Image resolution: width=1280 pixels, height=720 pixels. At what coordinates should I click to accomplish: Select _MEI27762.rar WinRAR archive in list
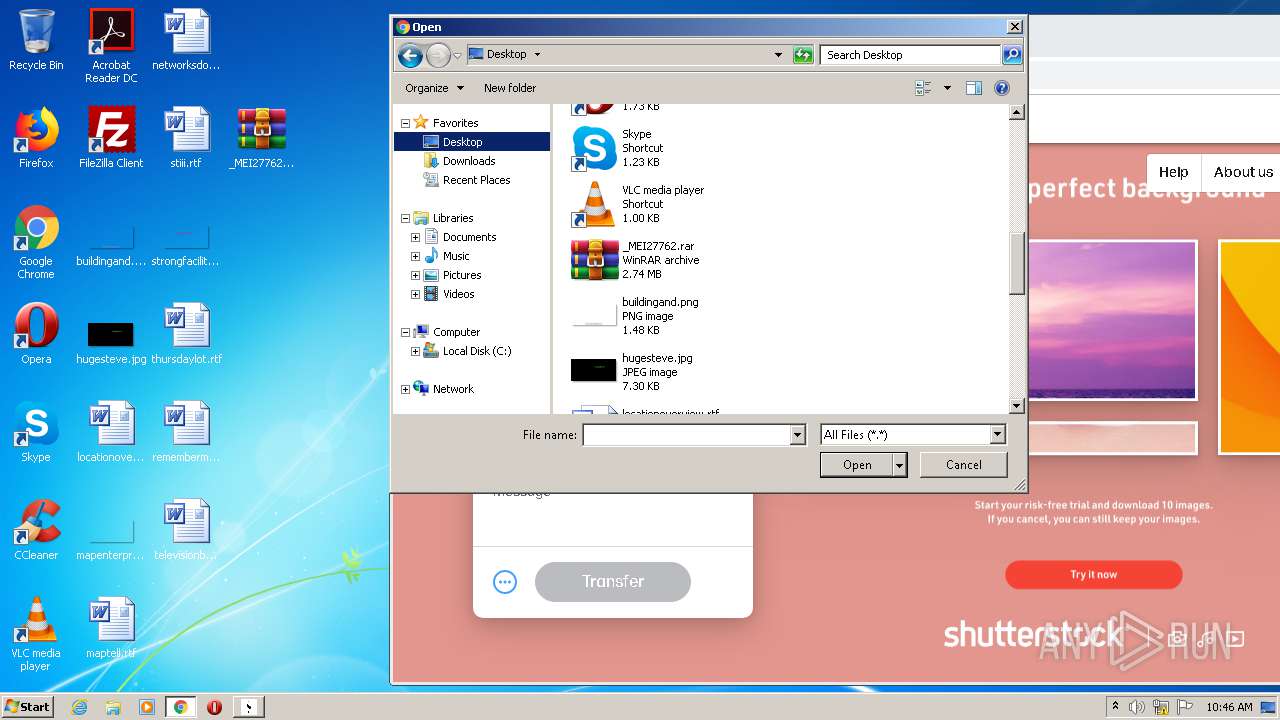click(635, 260)
